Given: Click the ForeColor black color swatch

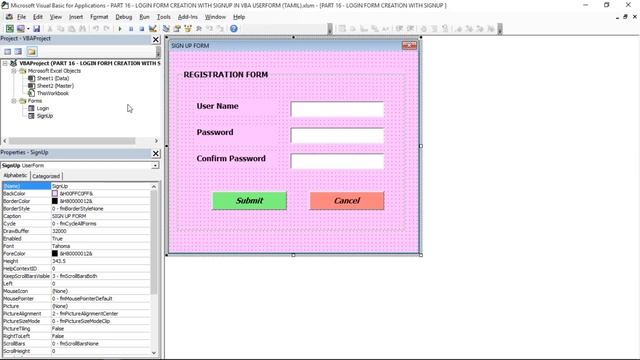Looking at the screenshot, I should [55, 253].
